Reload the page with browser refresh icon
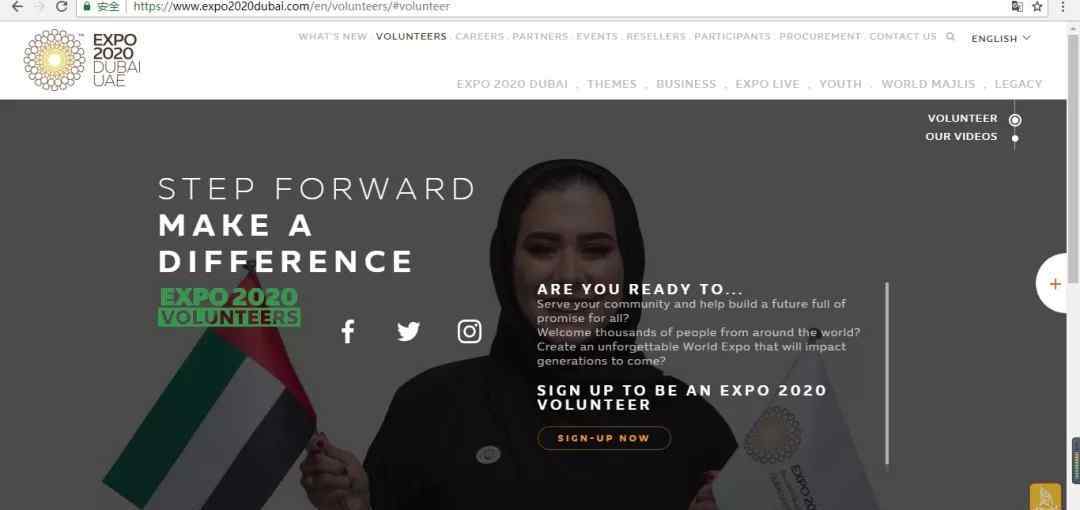Viewport: 1080px width, 510px height. [x=61, y=7]
